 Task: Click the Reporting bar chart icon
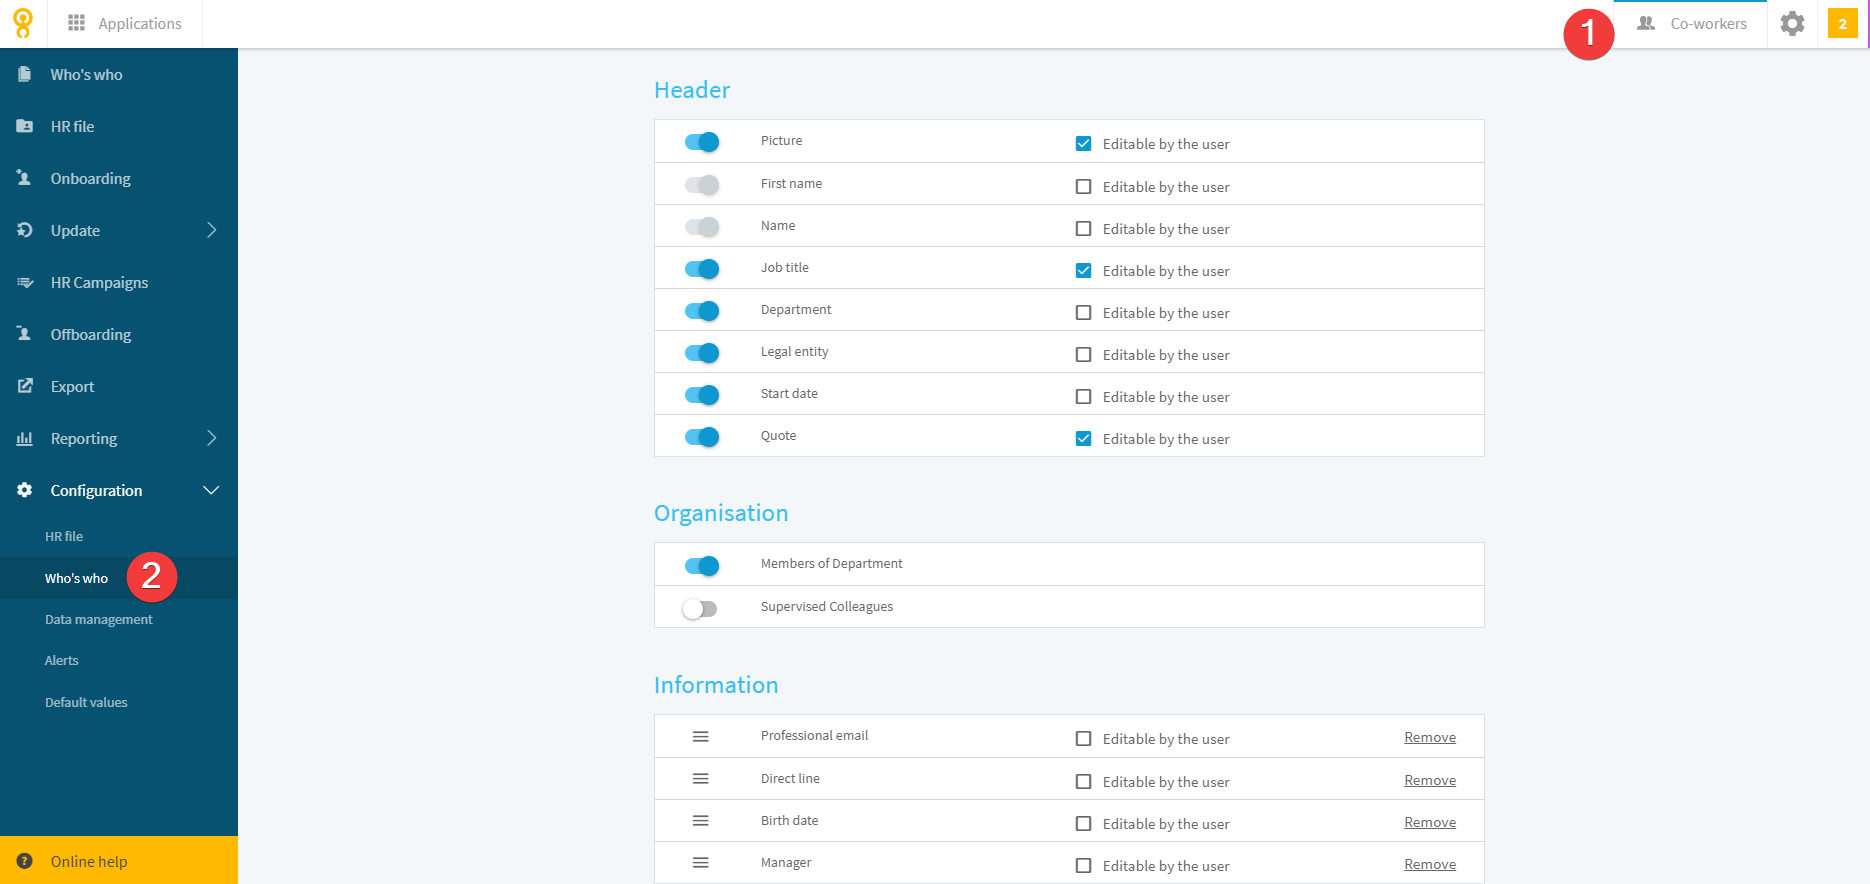[25, 438]
